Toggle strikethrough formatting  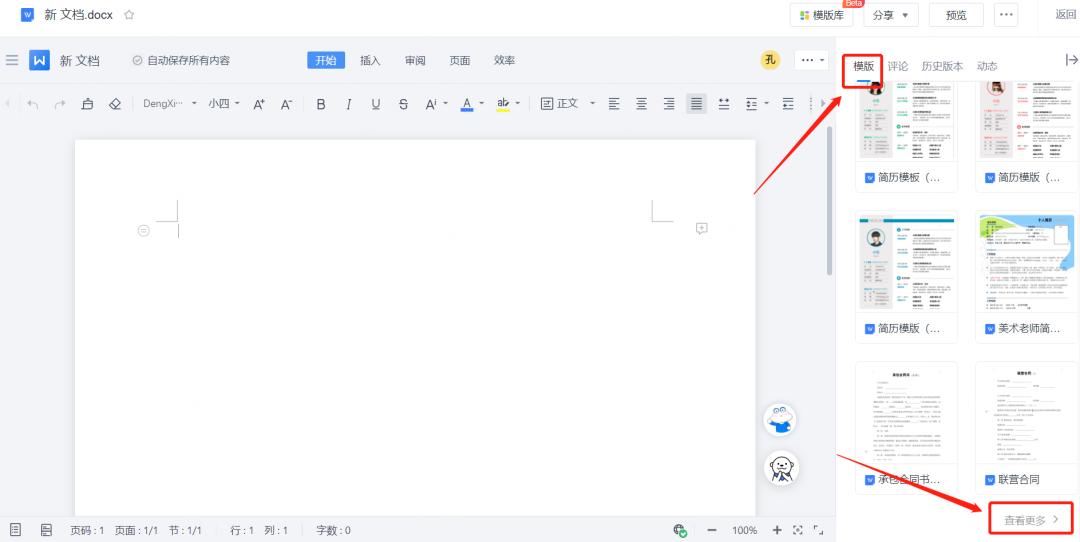coord(403,104)
